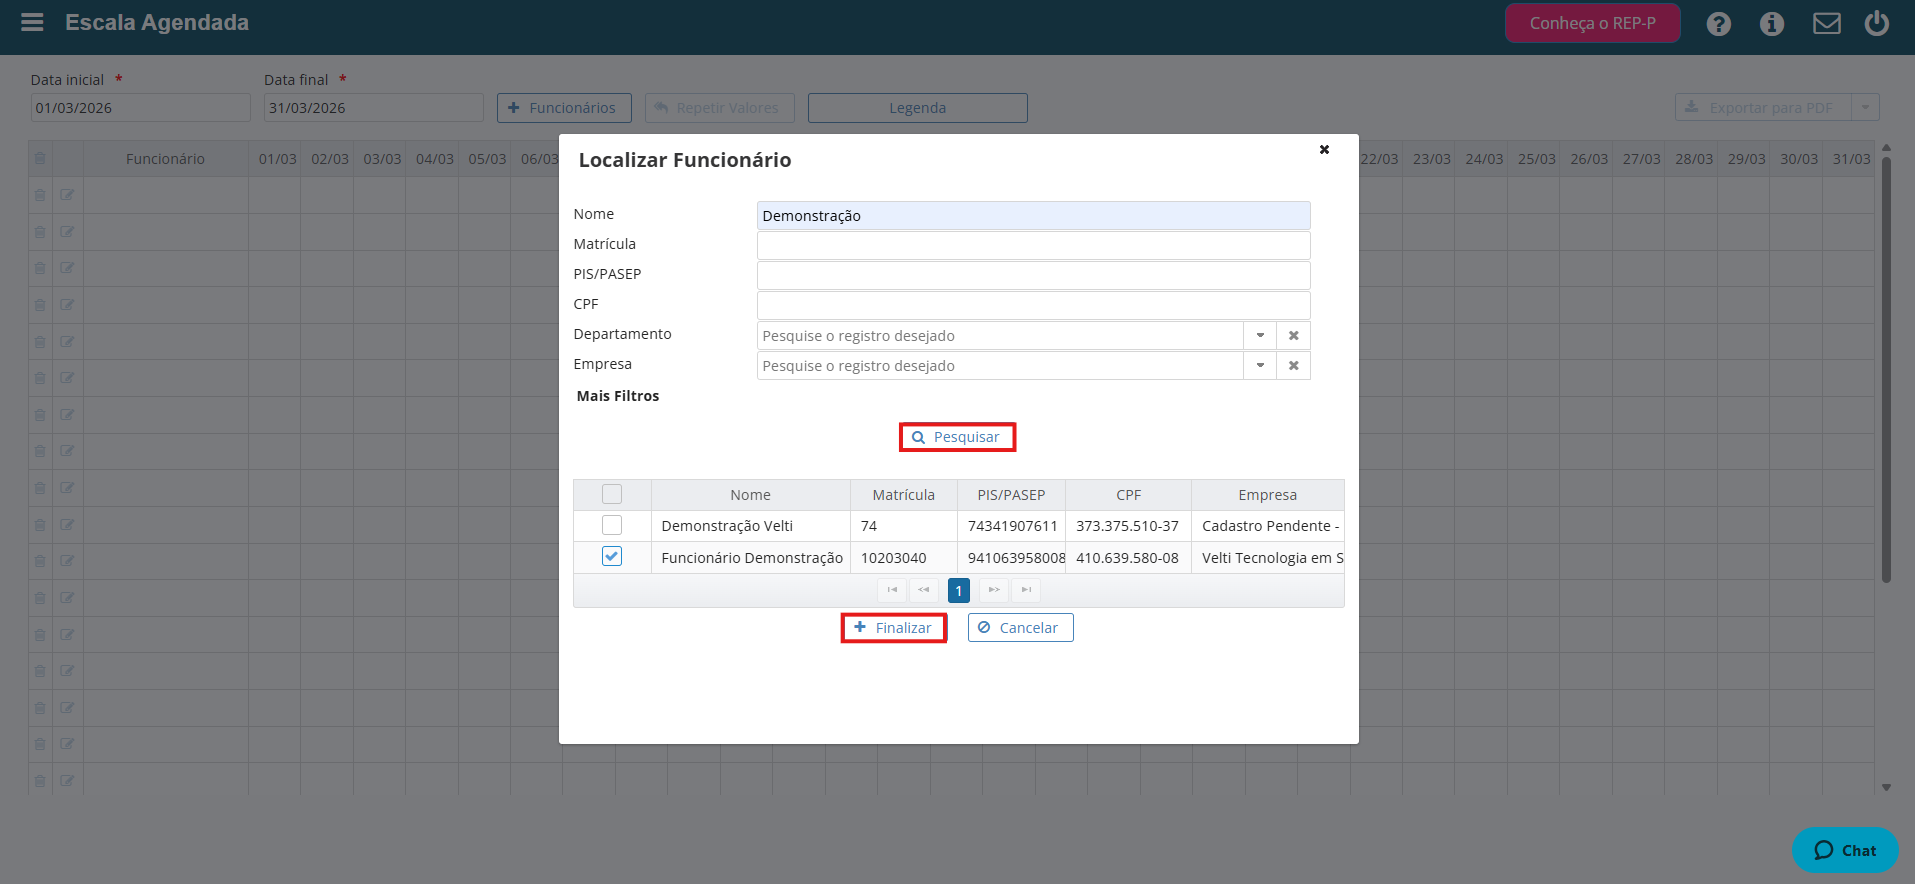Sort results by PIS/PASEP column header
This screenshot has height=884, width=1915.
coord(1011,495)
